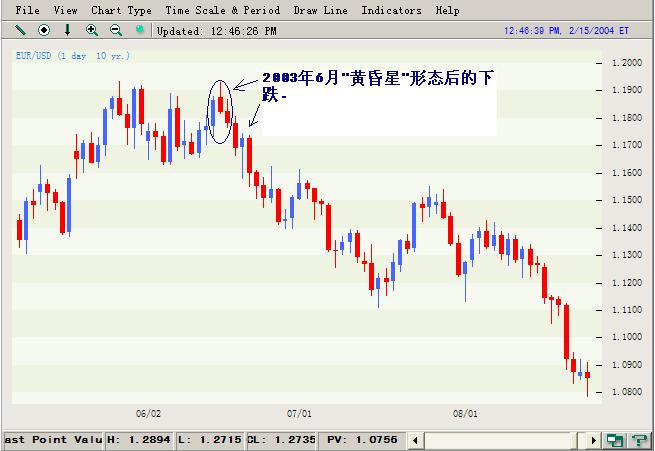This screenshot has height=451, width=655.
Task: Click the 1.0800 price axis label
Action: 627,392
